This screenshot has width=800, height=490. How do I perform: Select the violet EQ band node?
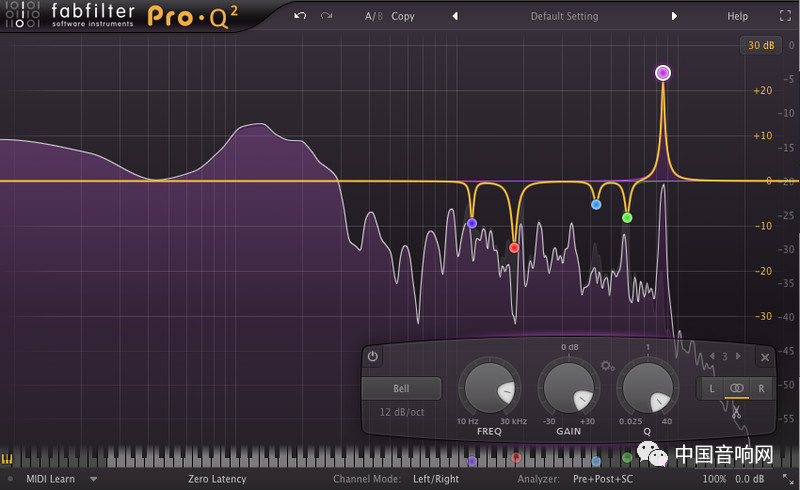tap(472, 223)
